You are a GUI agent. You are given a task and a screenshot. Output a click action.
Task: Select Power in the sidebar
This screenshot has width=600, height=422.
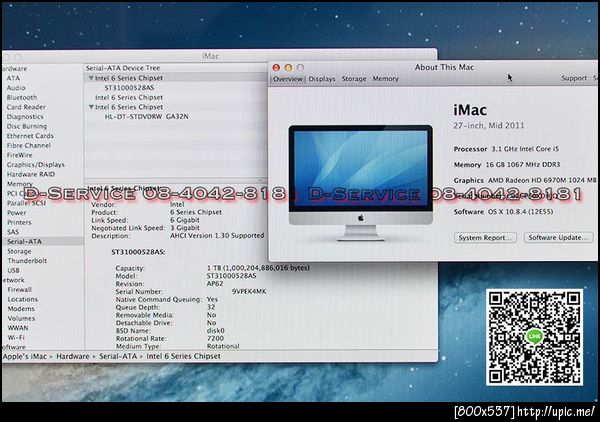[17, 213]
